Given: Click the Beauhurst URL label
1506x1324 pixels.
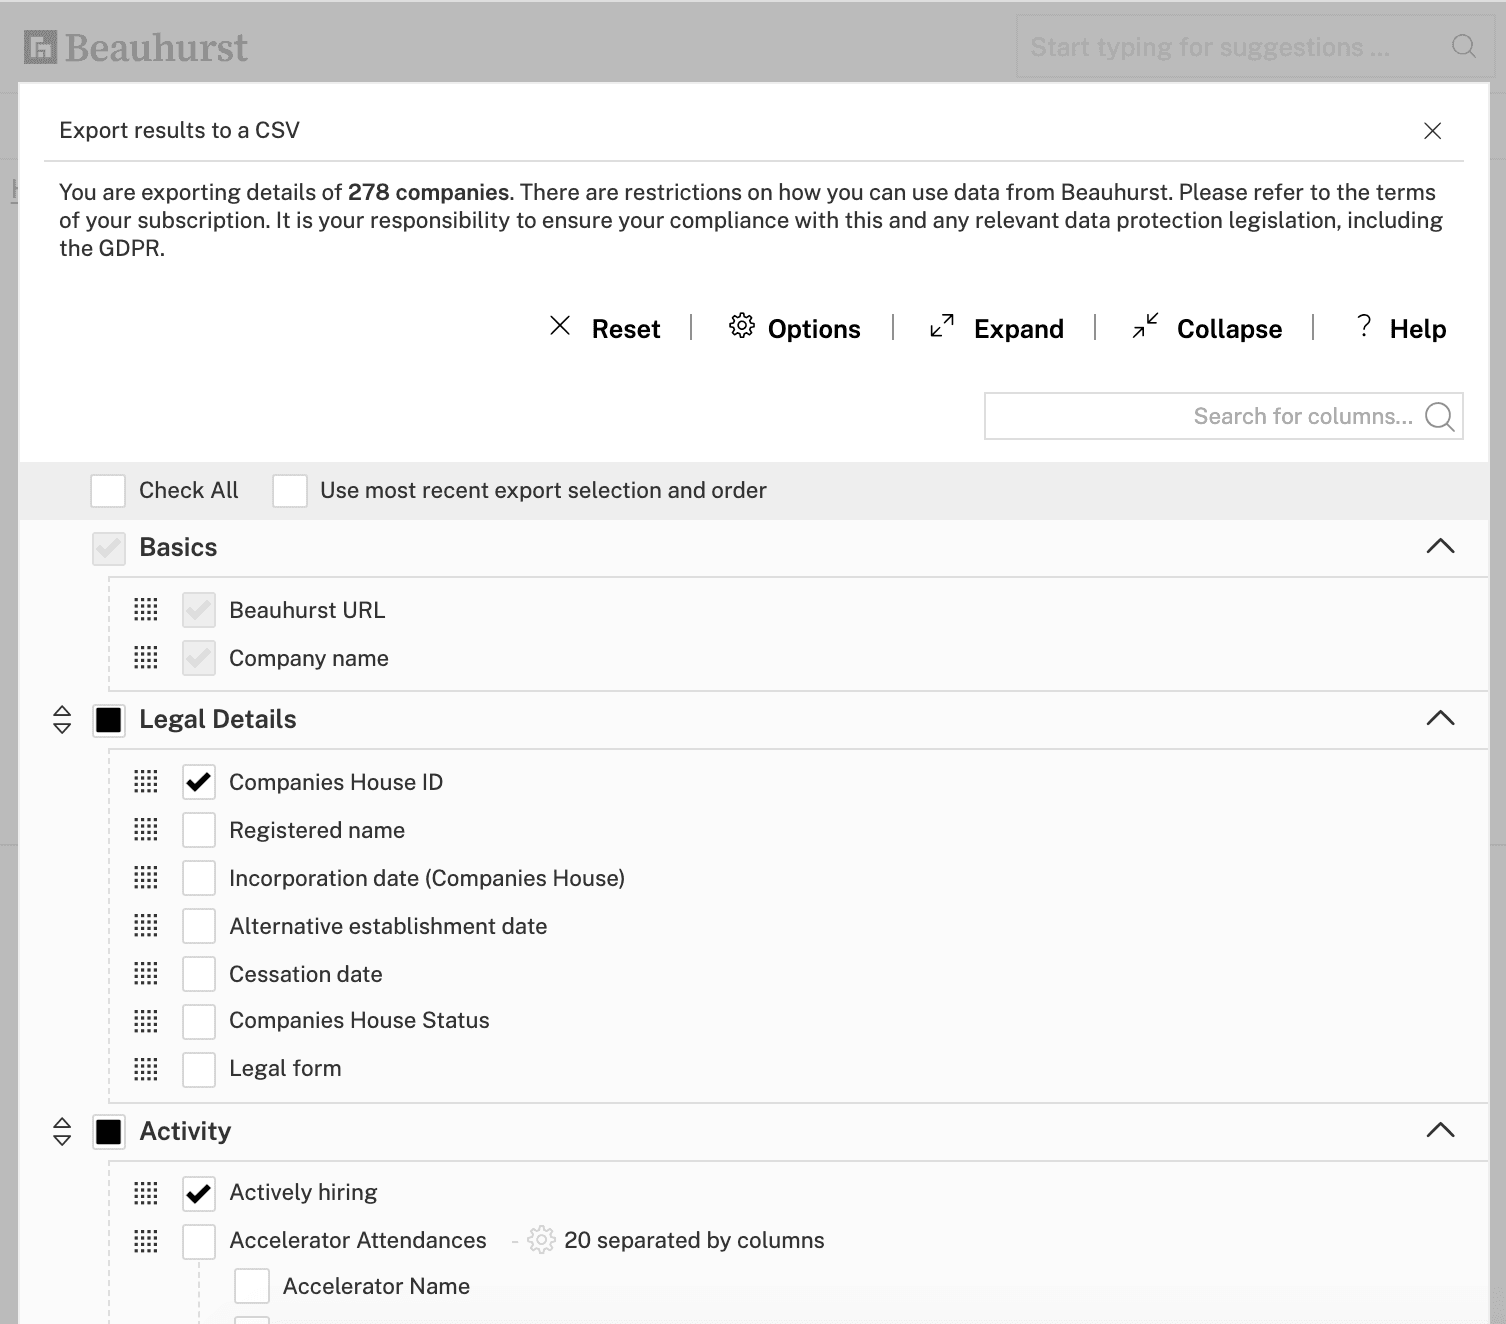Looking at the screenshot, I should 307,610.
